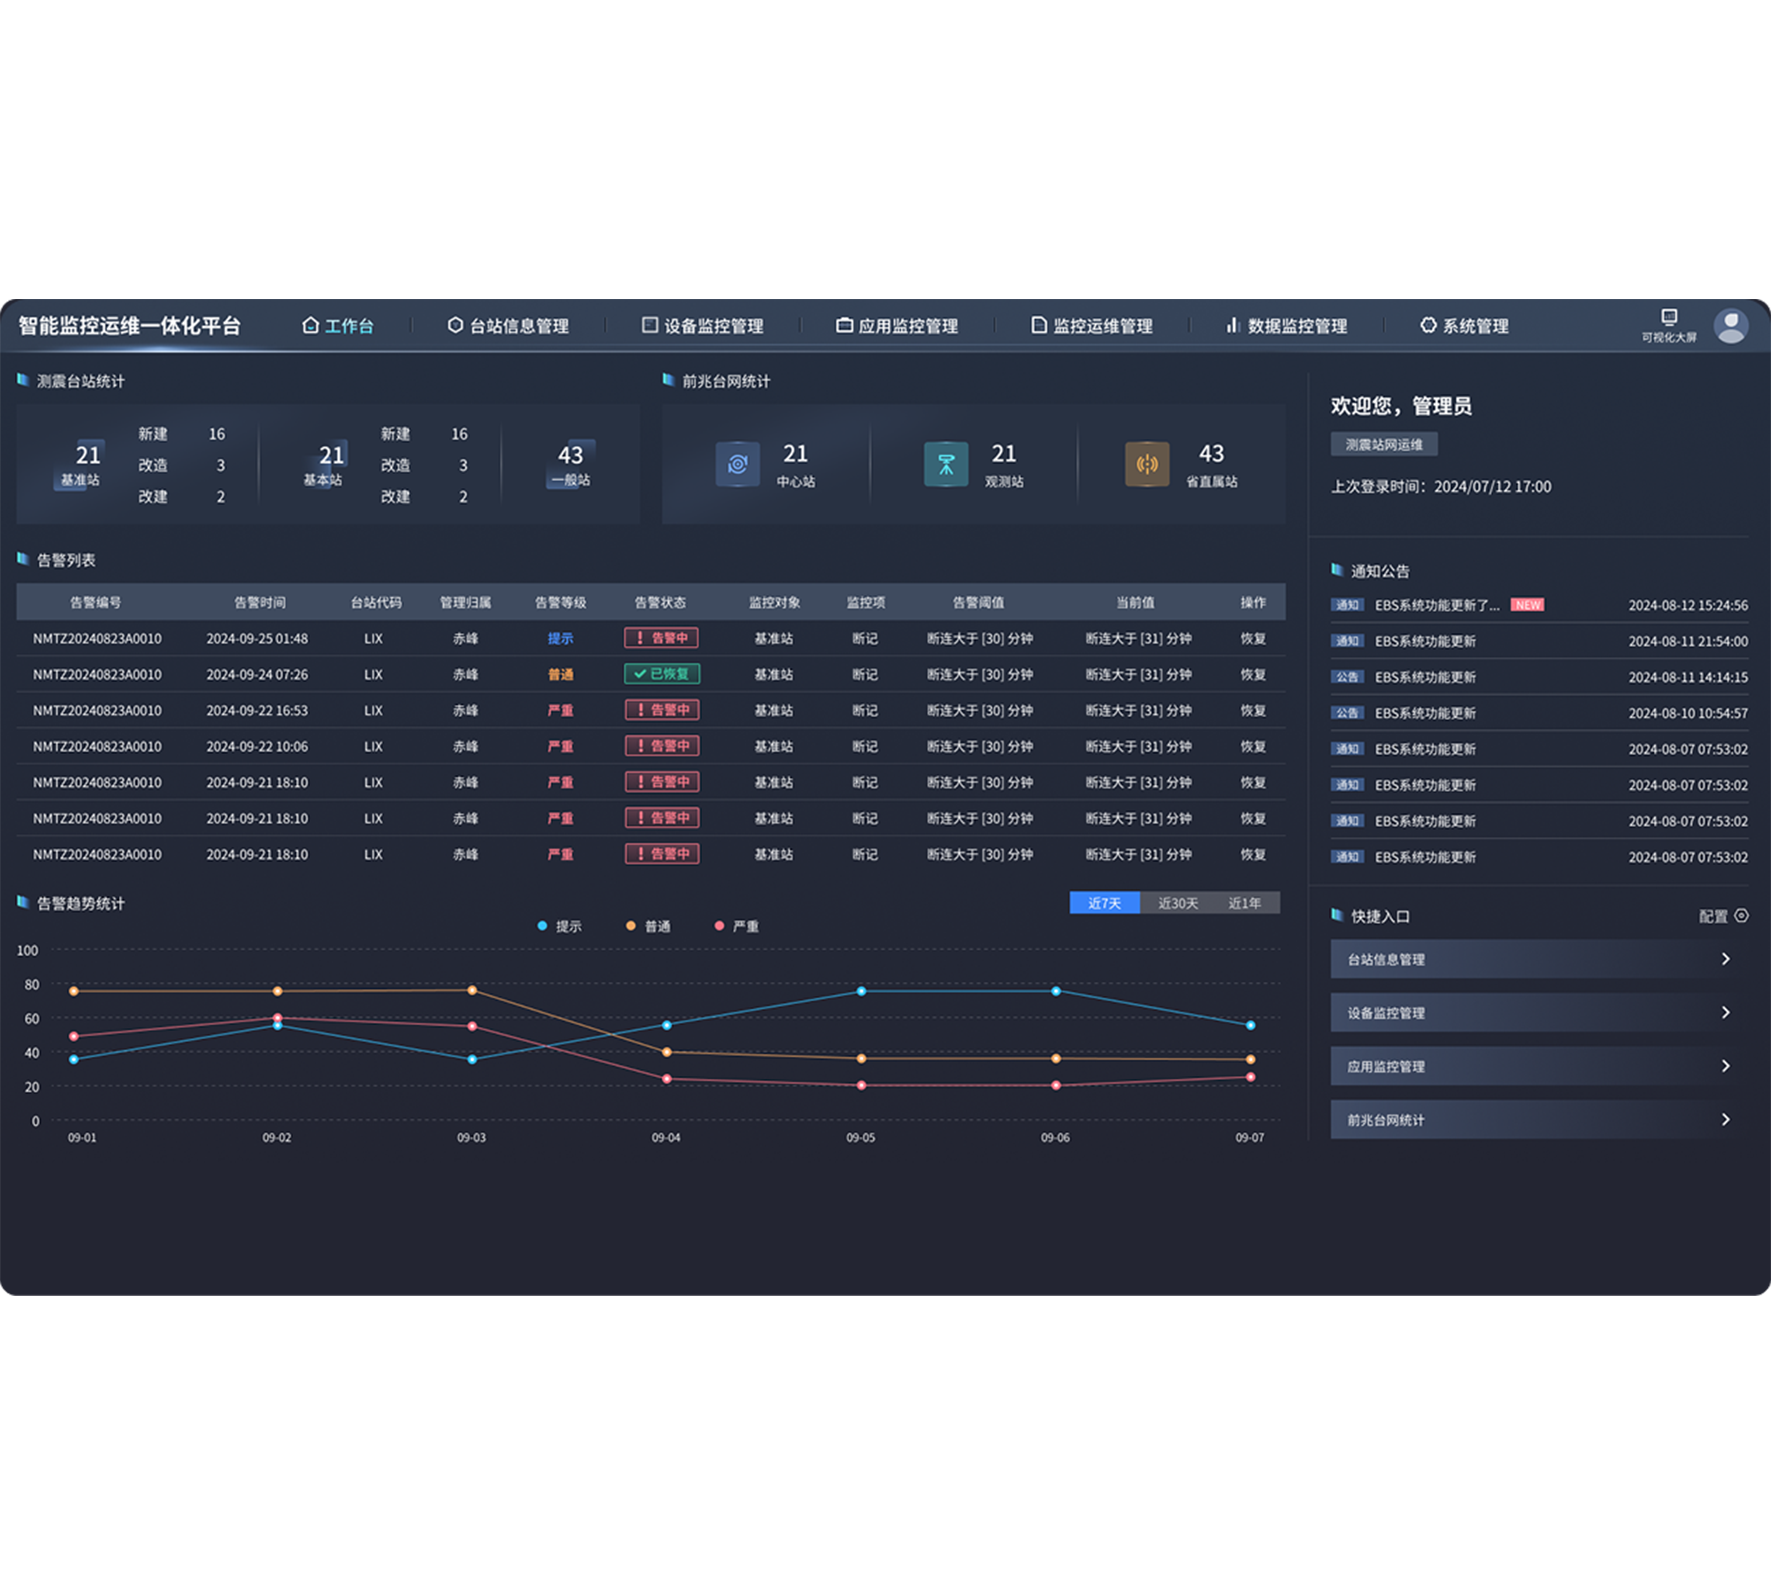Toggle the 普通 series in chart legend
1771x1594 pixels.
pos(648,926)
